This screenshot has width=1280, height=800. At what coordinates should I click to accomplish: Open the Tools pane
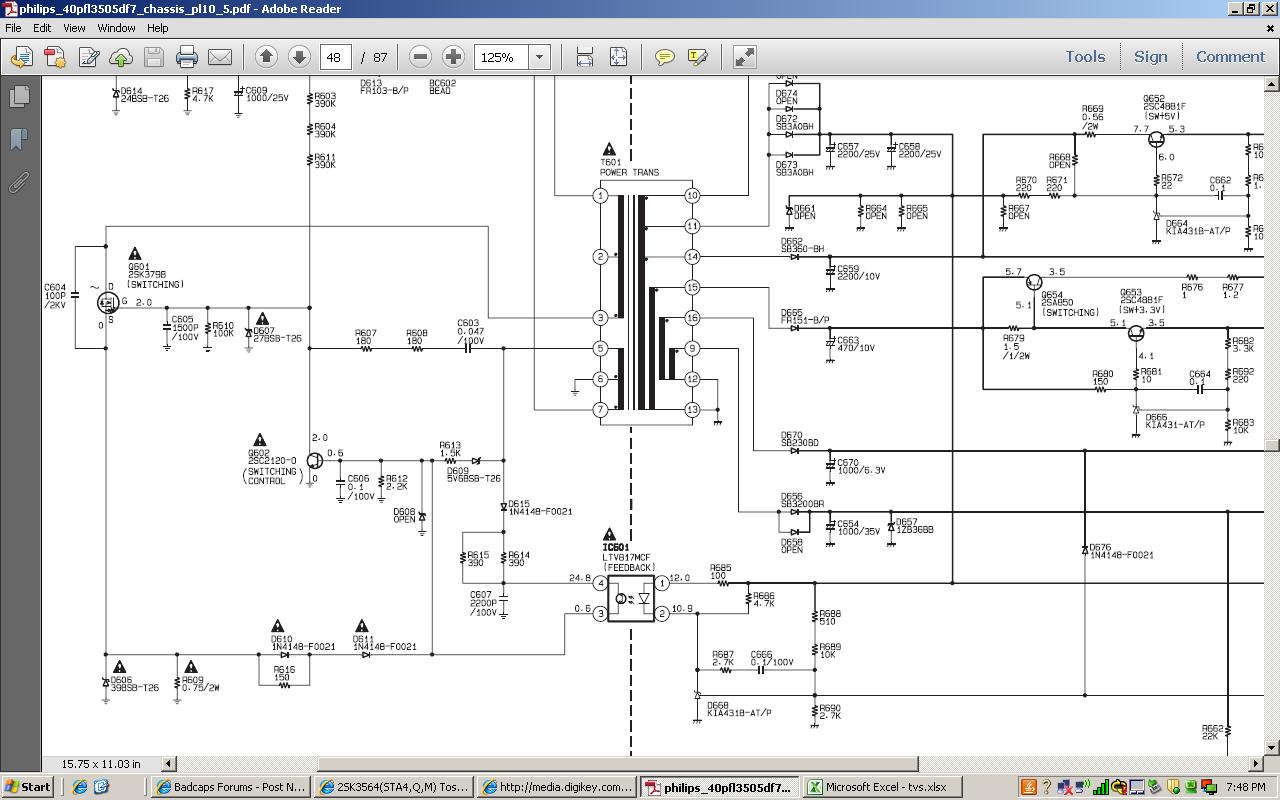pyautogui.click(x=1085, y=57)
